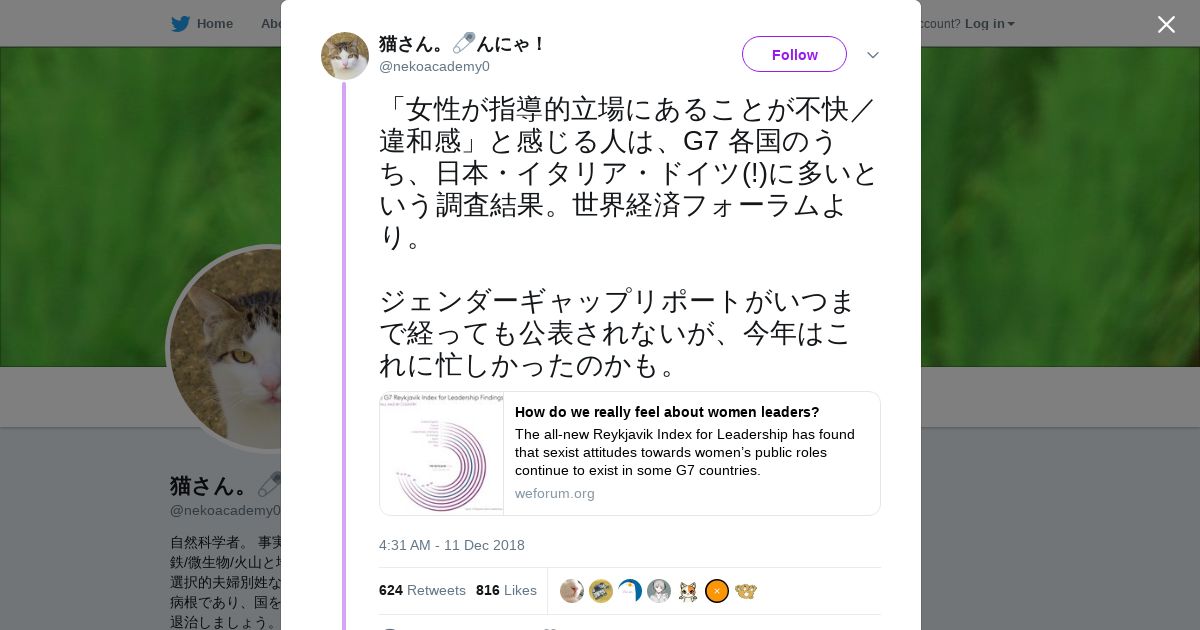The width and height of the screenshot is (1200, 630).
Task: Click the Reykjavik Index chart thumbnail
Action: (x=442, y=454)
